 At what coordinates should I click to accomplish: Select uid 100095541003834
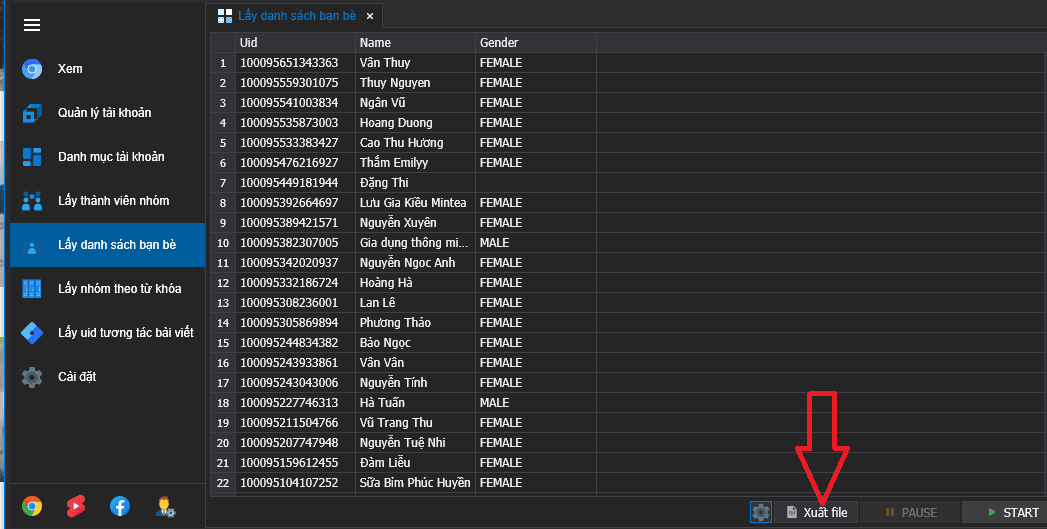click(x=289, y=103)
